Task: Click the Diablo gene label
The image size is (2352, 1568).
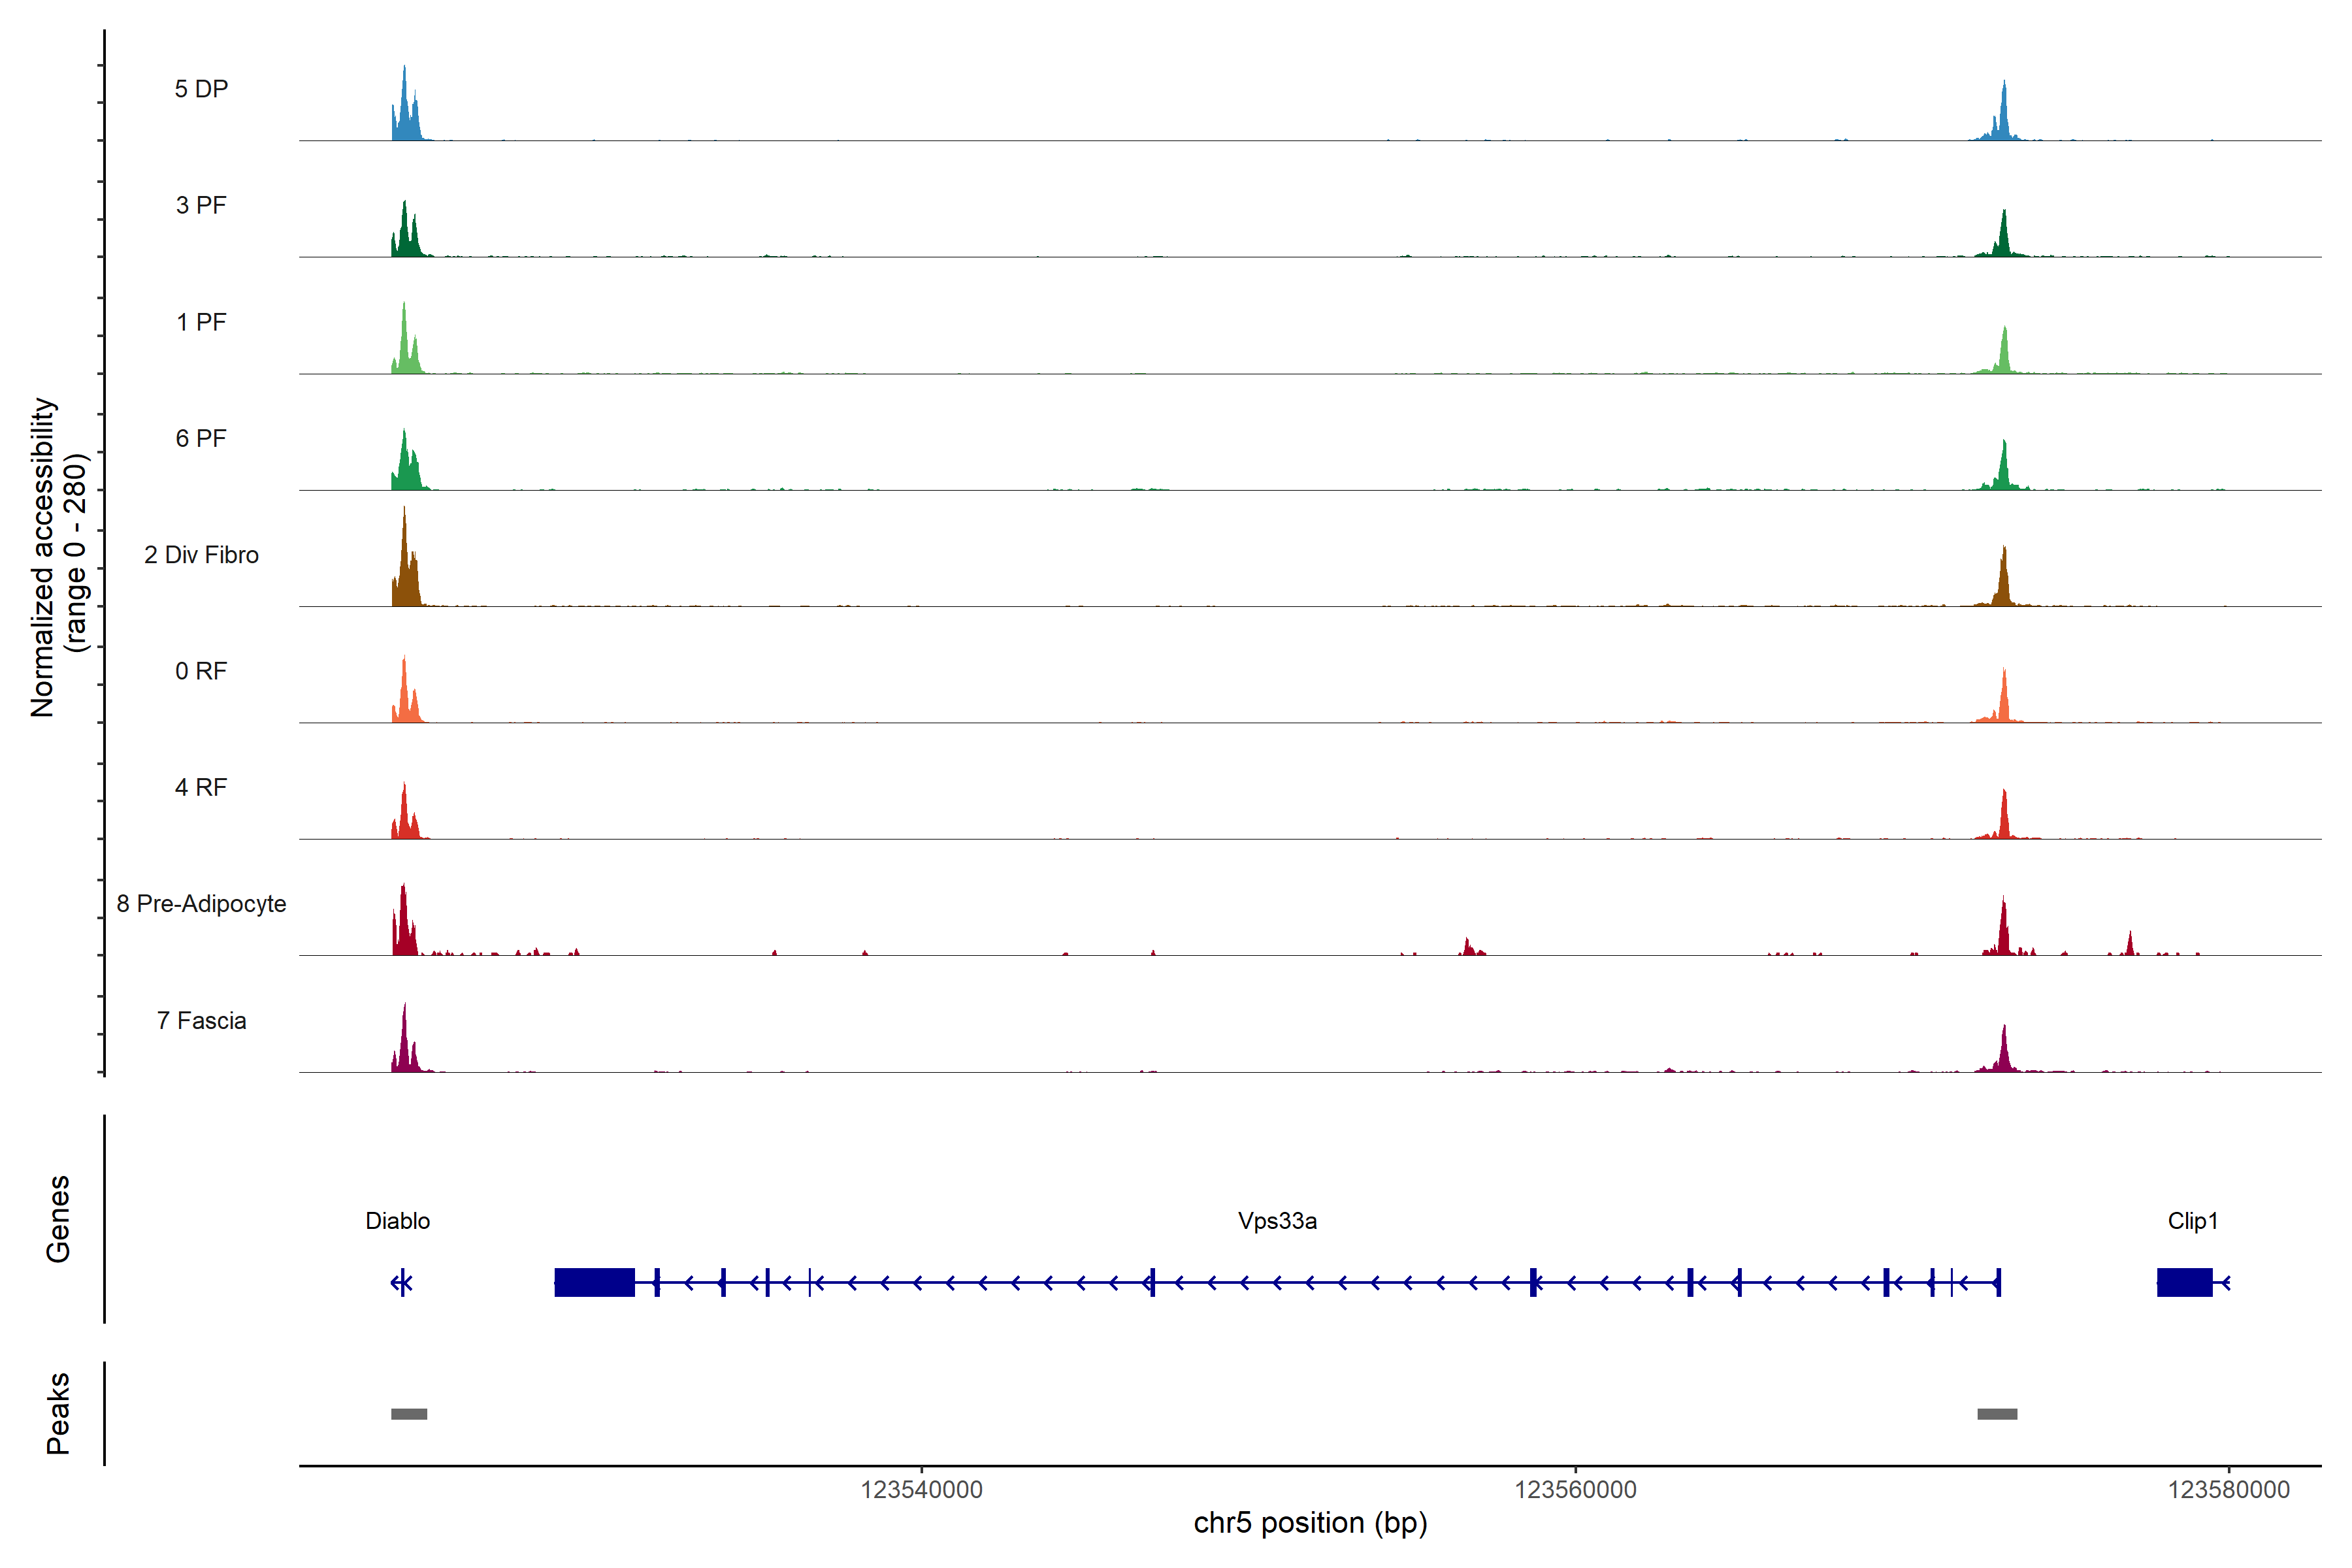Action: (397, 1221)
